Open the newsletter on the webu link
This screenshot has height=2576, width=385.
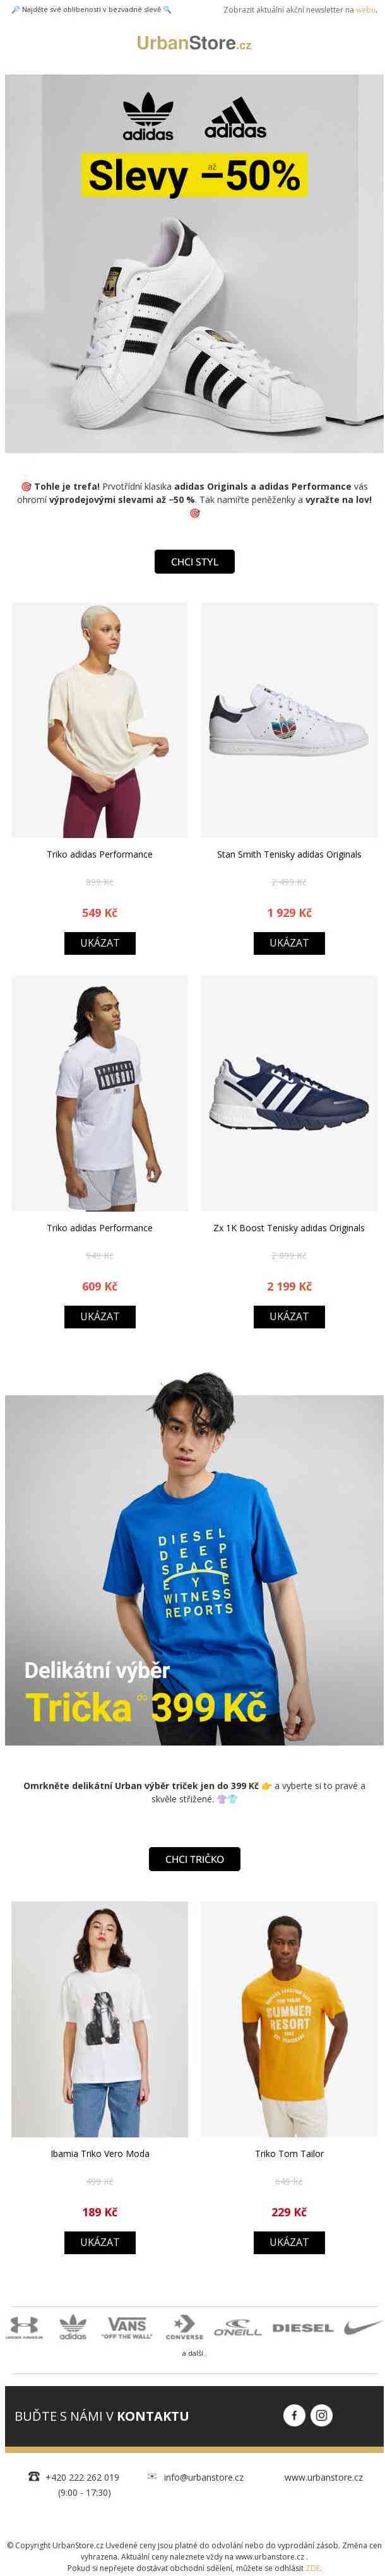pyautogui.click(x=367, y=9)
